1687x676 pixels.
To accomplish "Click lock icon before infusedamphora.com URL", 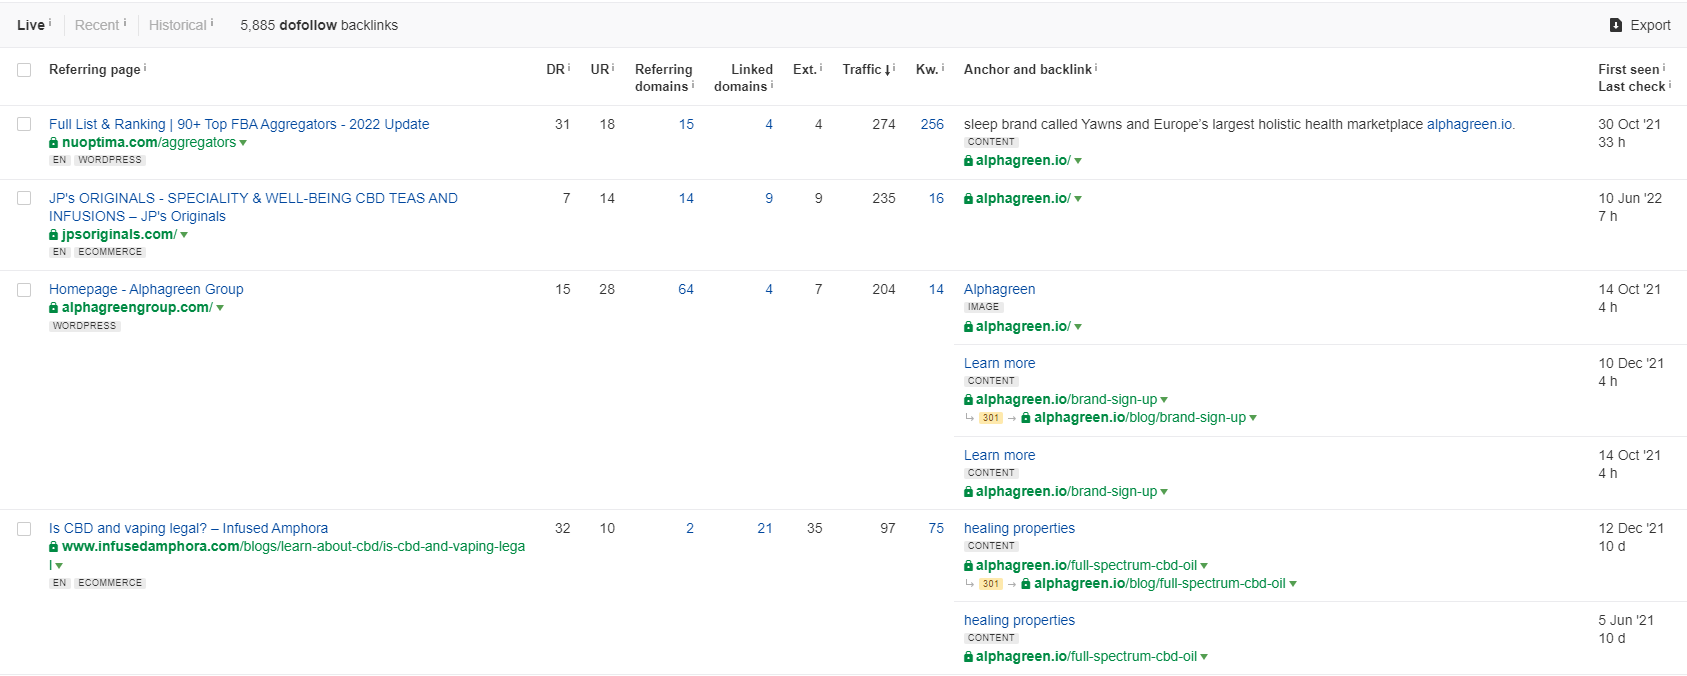I will 54,547.
